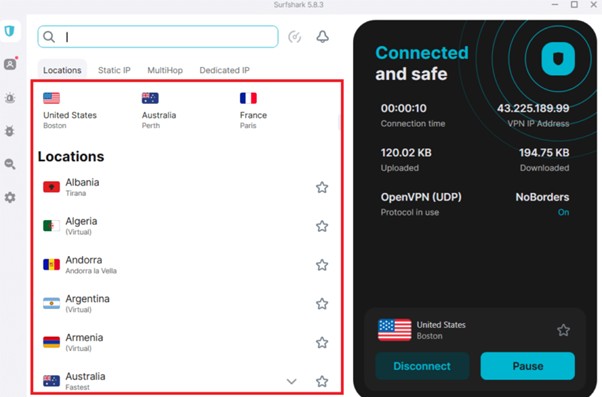602x397 pixels.
Task: Click the large United States flag in connected card
Action: pyautogui.click(x=394, y=330)
